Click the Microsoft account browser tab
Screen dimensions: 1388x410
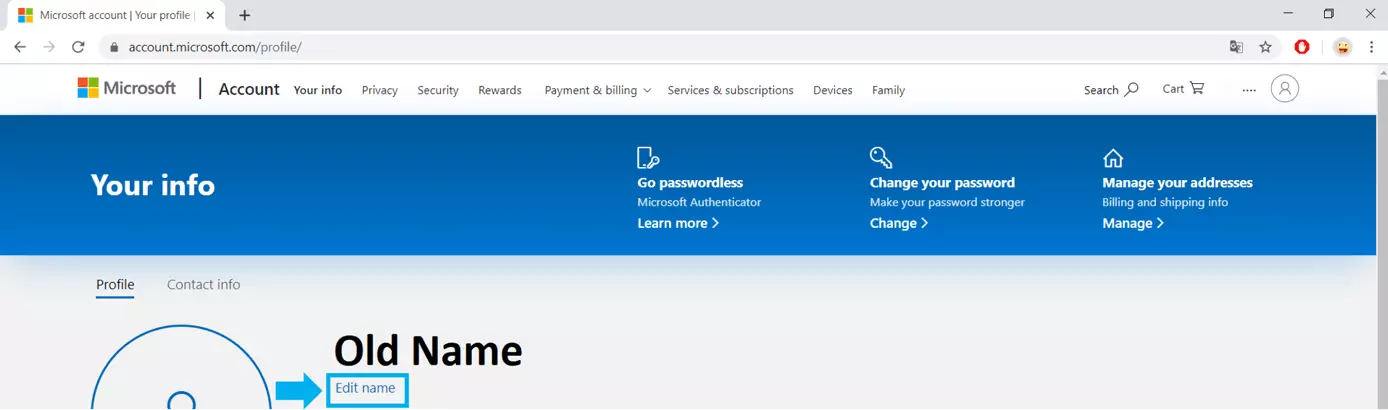coord(118,15)
